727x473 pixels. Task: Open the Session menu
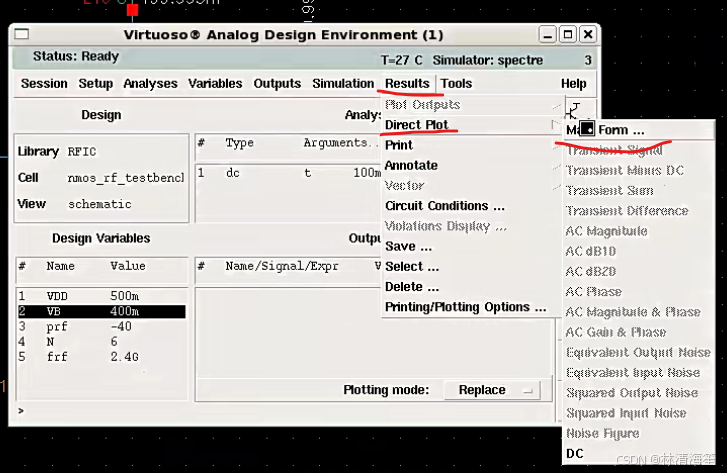coord(44,83)
